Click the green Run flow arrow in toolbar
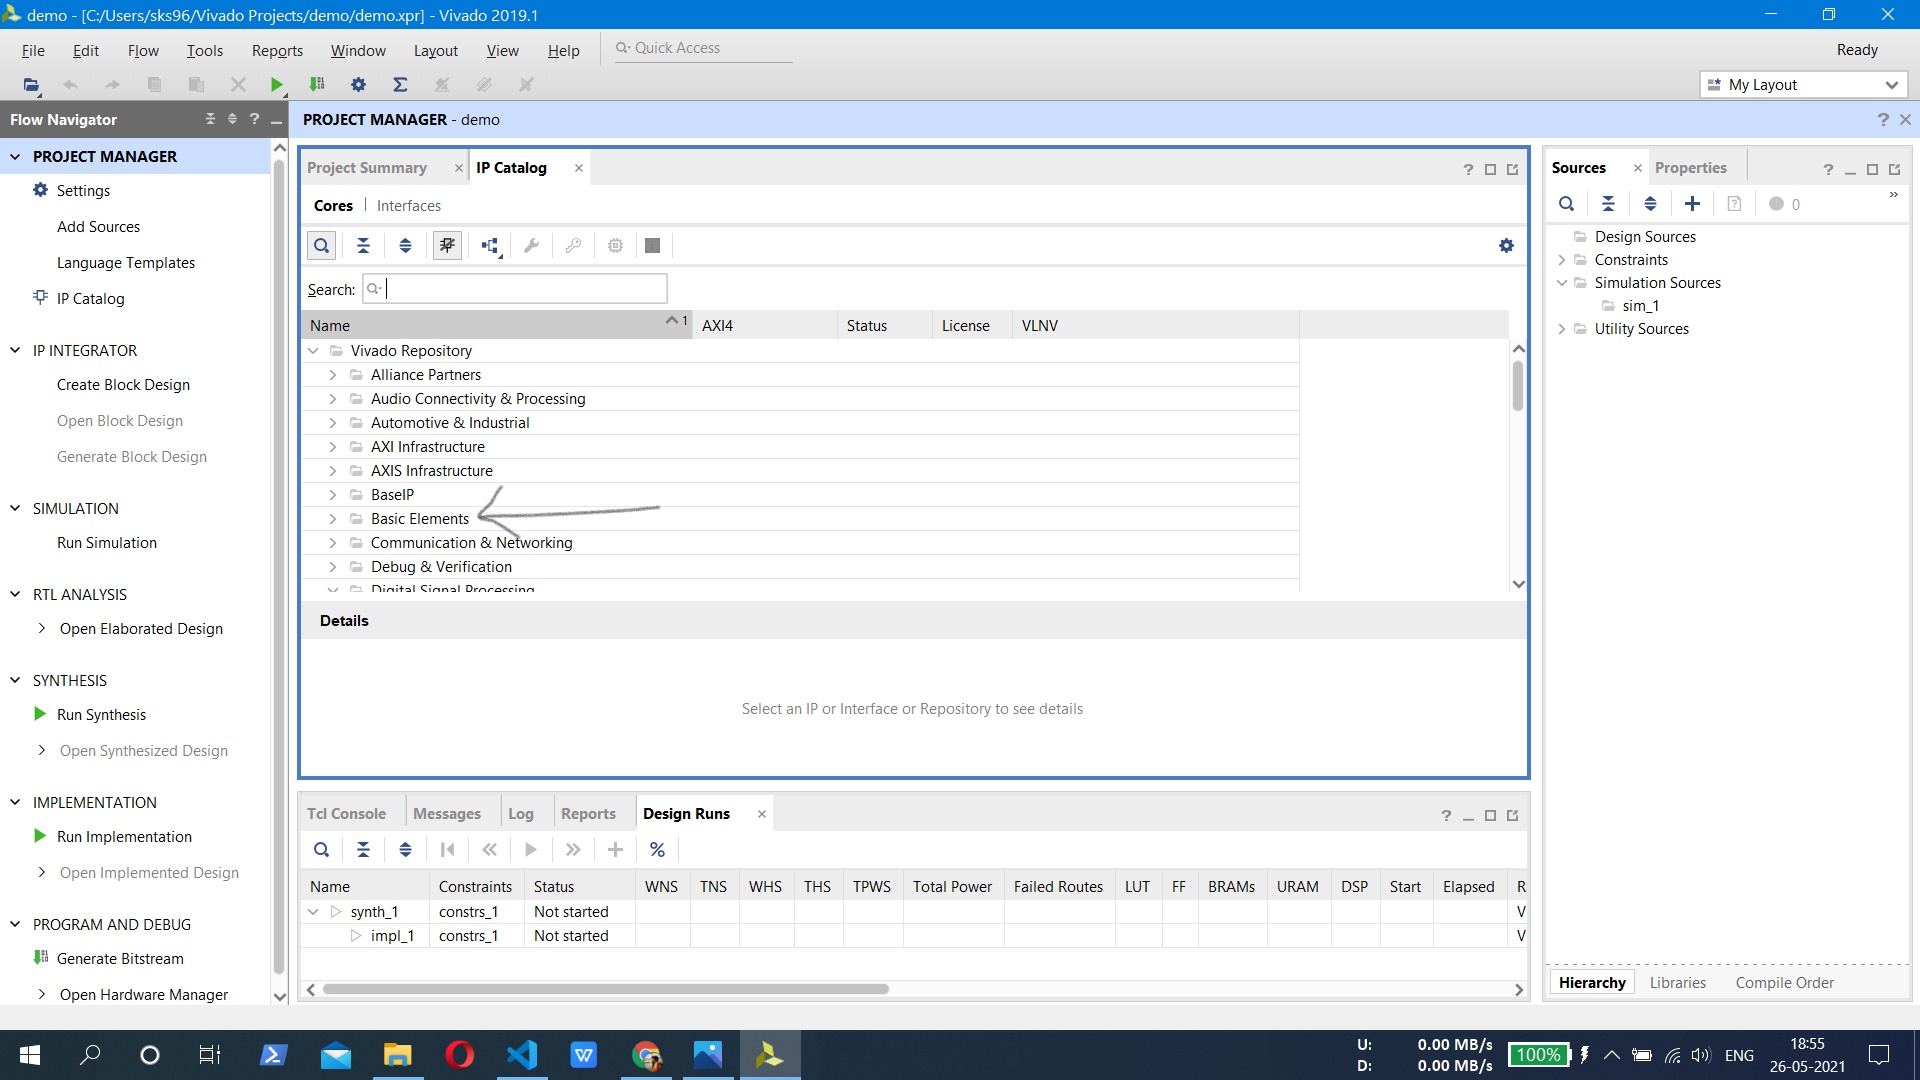Screen dimensions: 1920x1080 point(276,85)
